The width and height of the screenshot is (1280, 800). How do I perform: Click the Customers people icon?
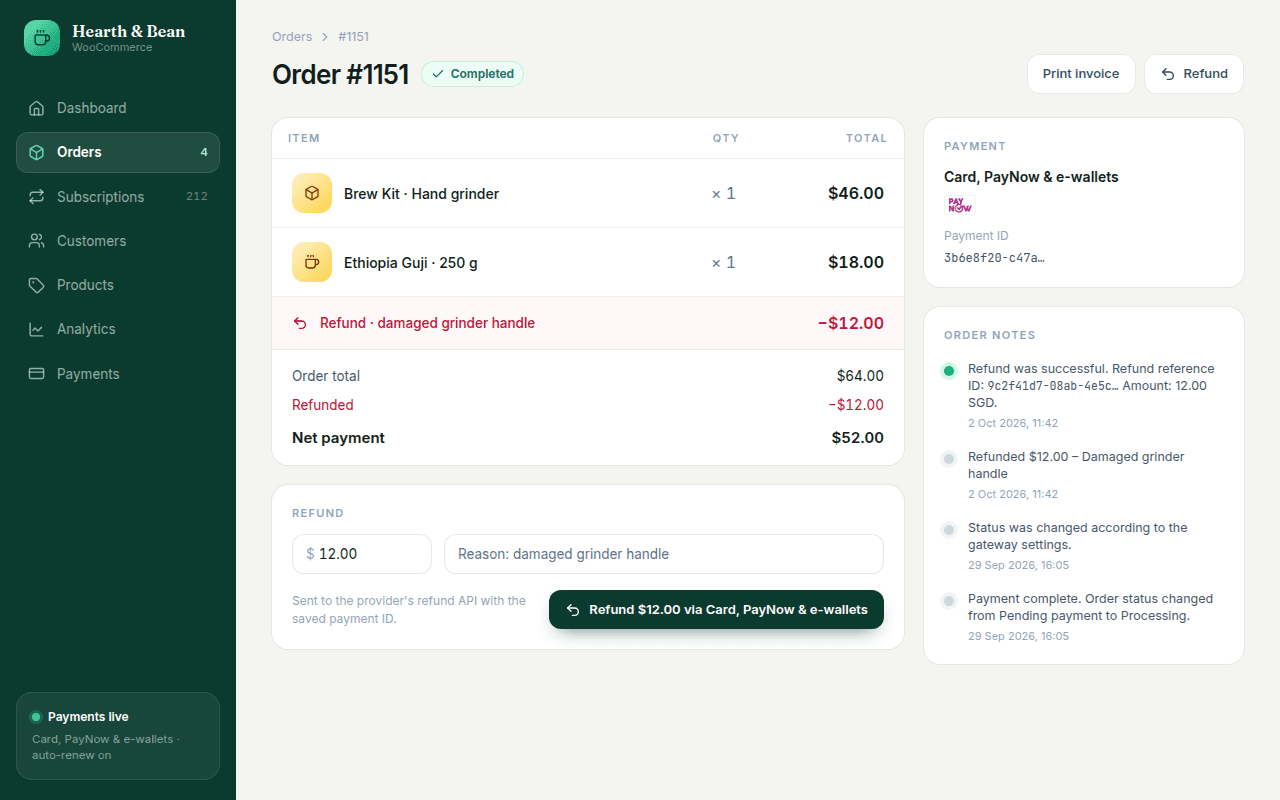pos(37,241)
